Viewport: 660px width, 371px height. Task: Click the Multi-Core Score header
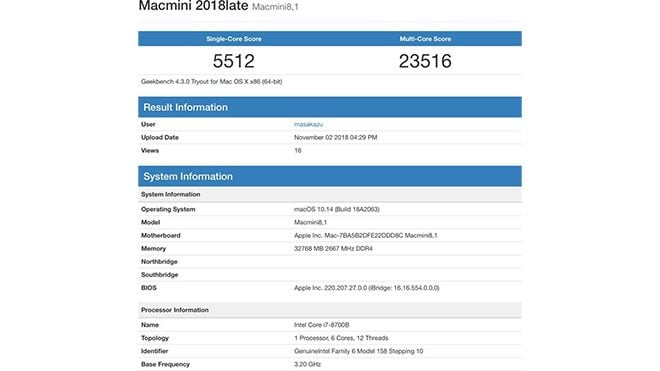[425, 39]
